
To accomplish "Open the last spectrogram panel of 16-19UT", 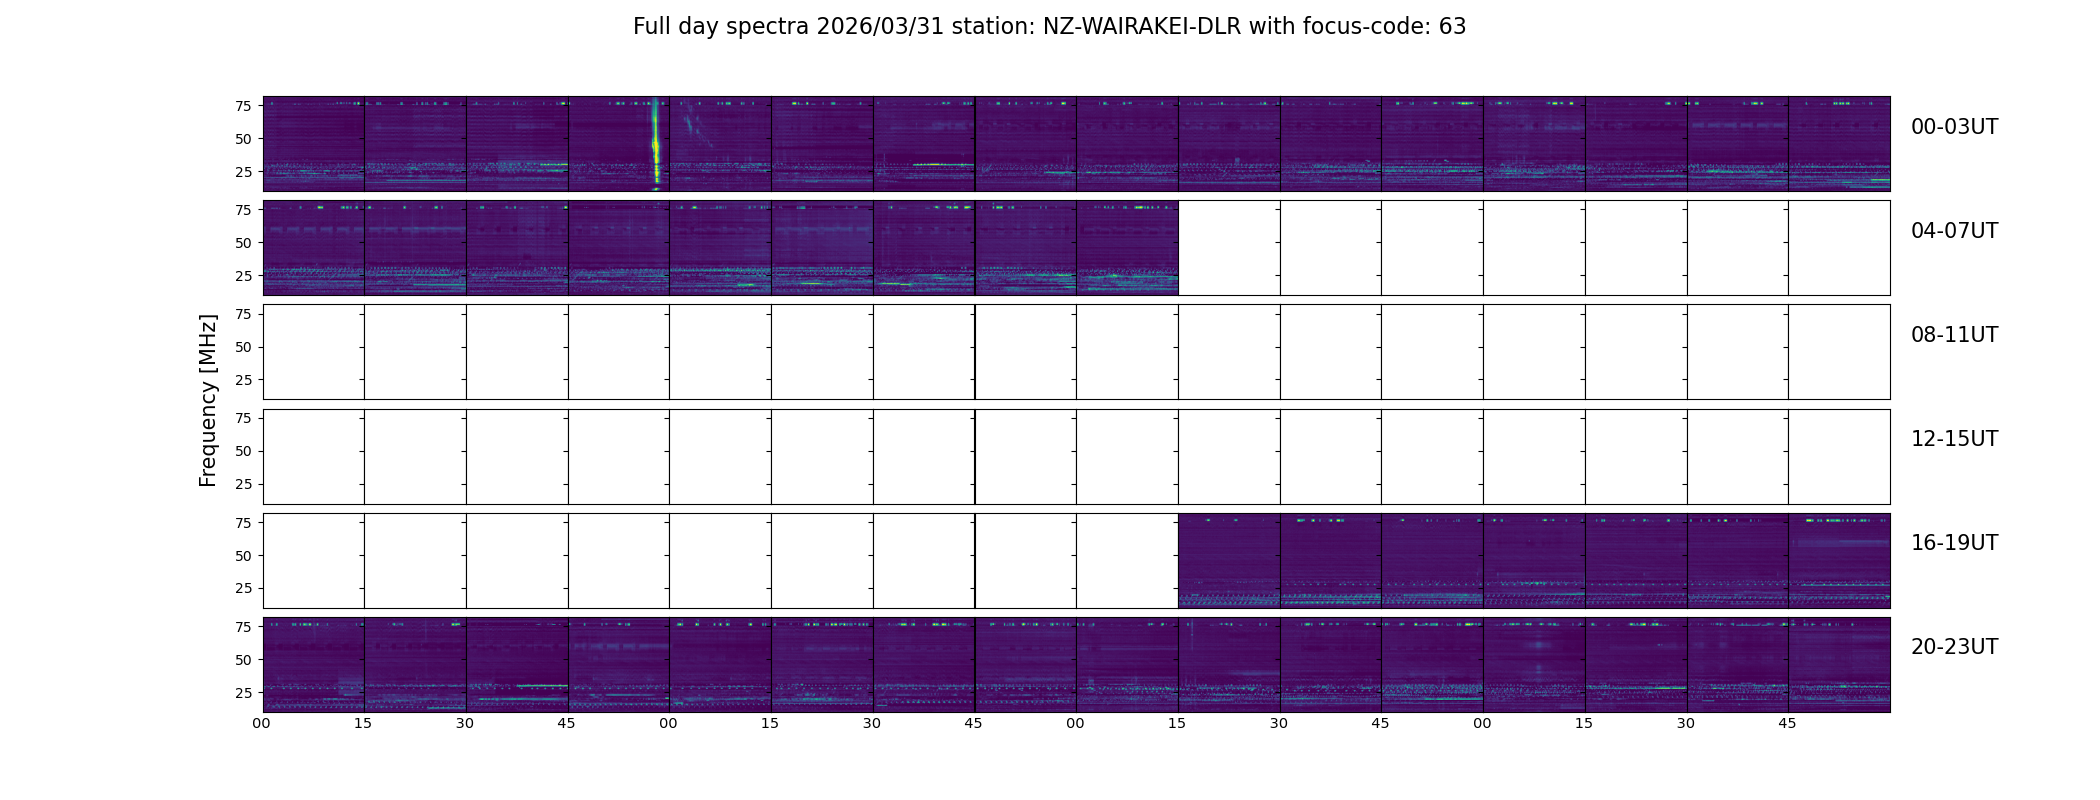I will pos(1839,560).
